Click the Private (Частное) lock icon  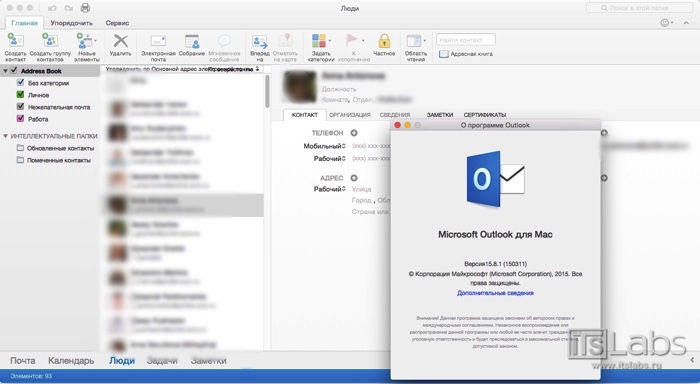tap(384, 41)
